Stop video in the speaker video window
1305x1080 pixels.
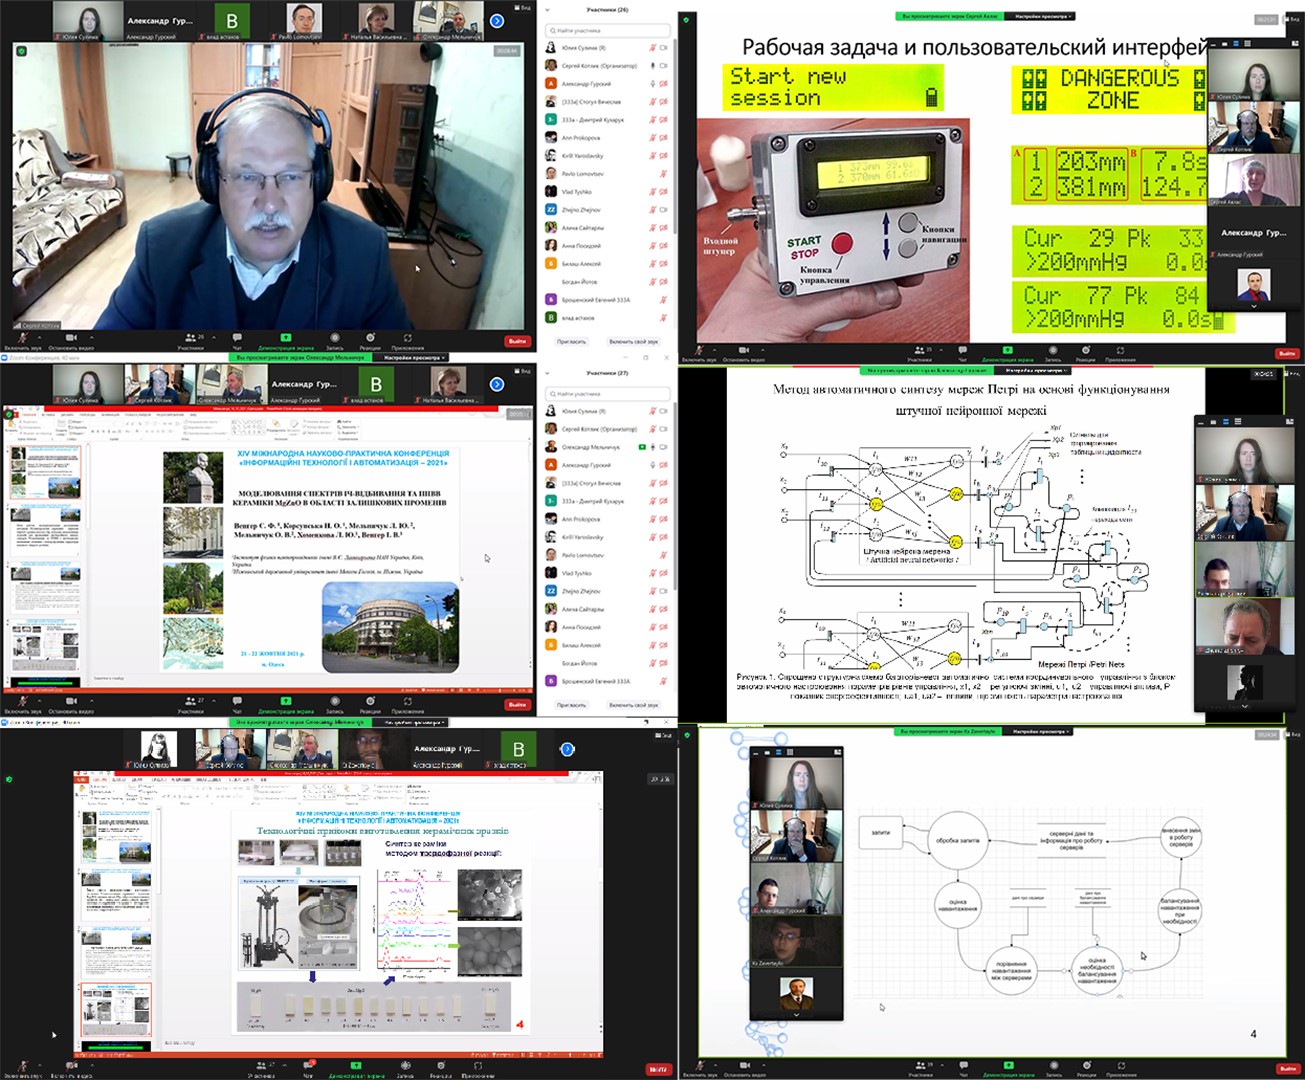coord(71,341)
